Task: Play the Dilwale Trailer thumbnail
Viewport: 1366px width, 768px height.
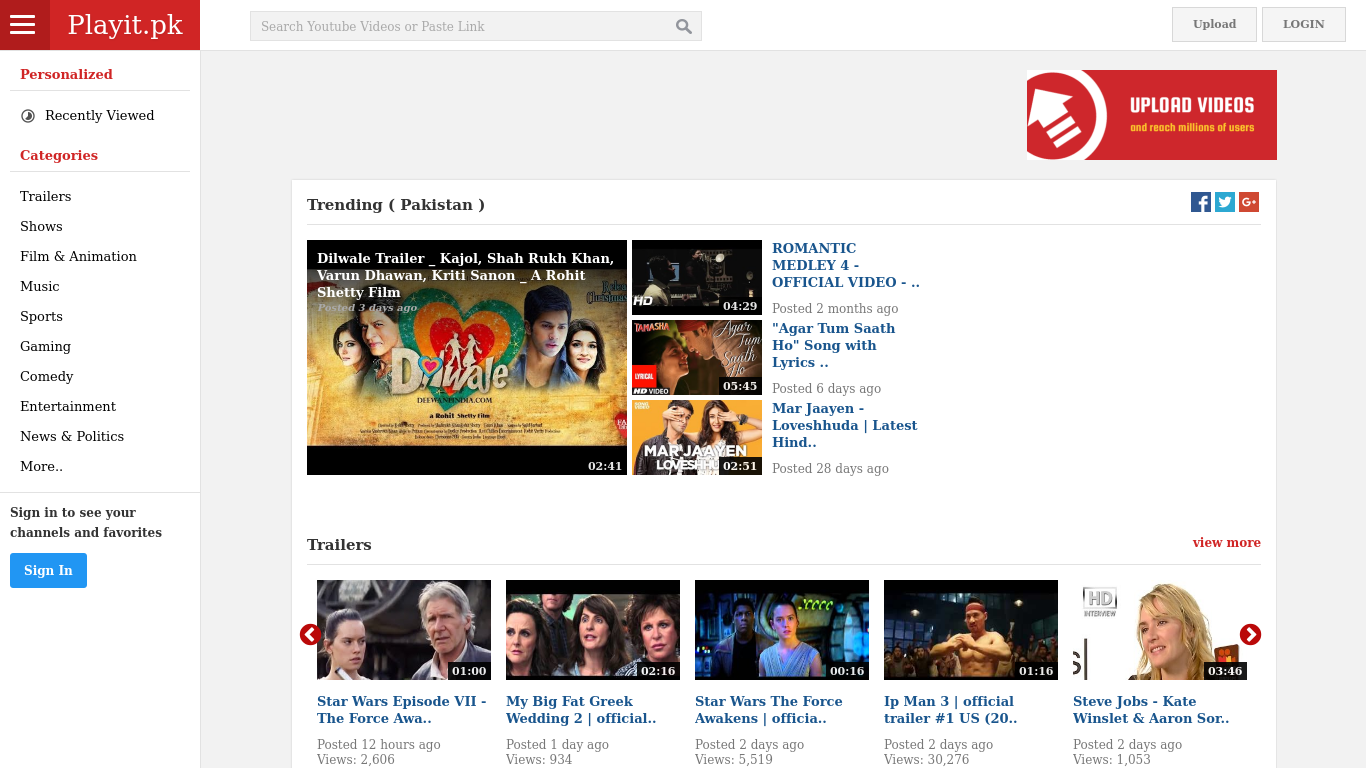Action: [466, 357]
